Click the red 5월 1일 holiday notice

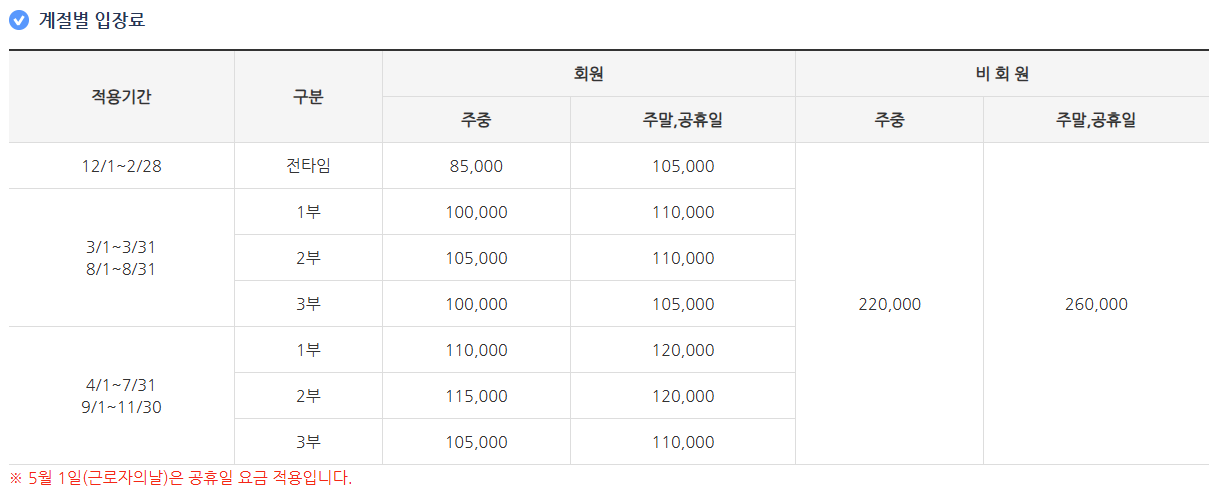click(181, 478)
